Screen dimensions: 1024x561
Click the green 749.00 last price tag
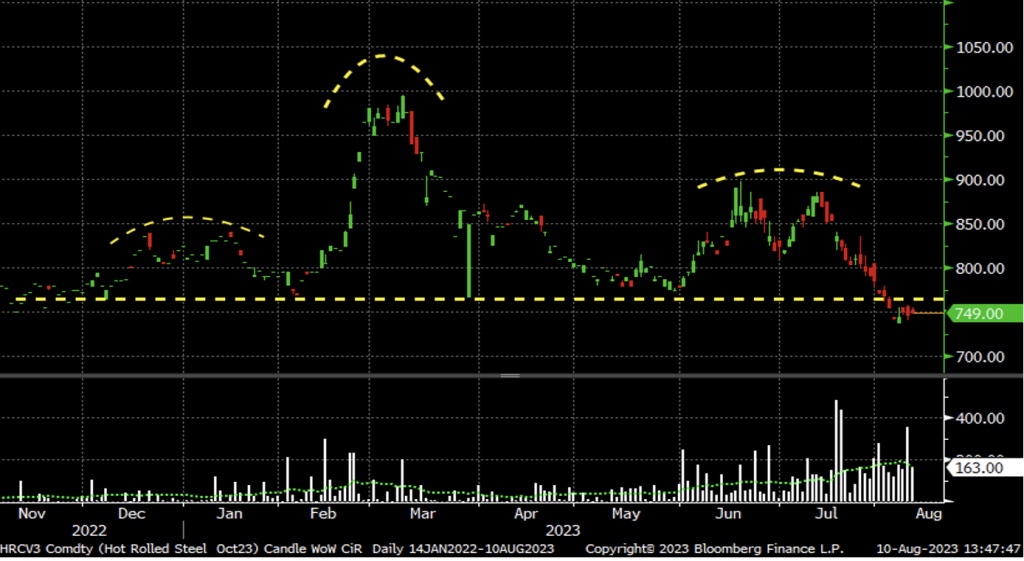point(980,314)
